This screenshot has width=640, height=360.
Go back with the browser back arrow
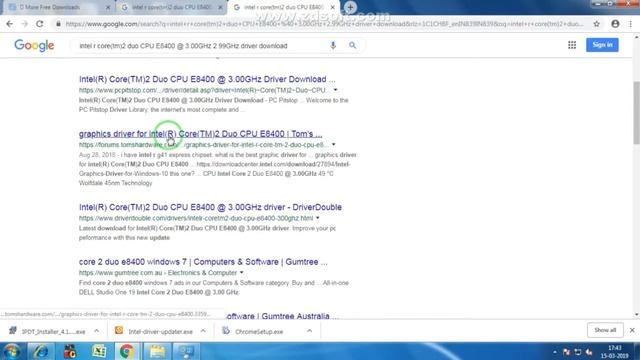[9, 24]
